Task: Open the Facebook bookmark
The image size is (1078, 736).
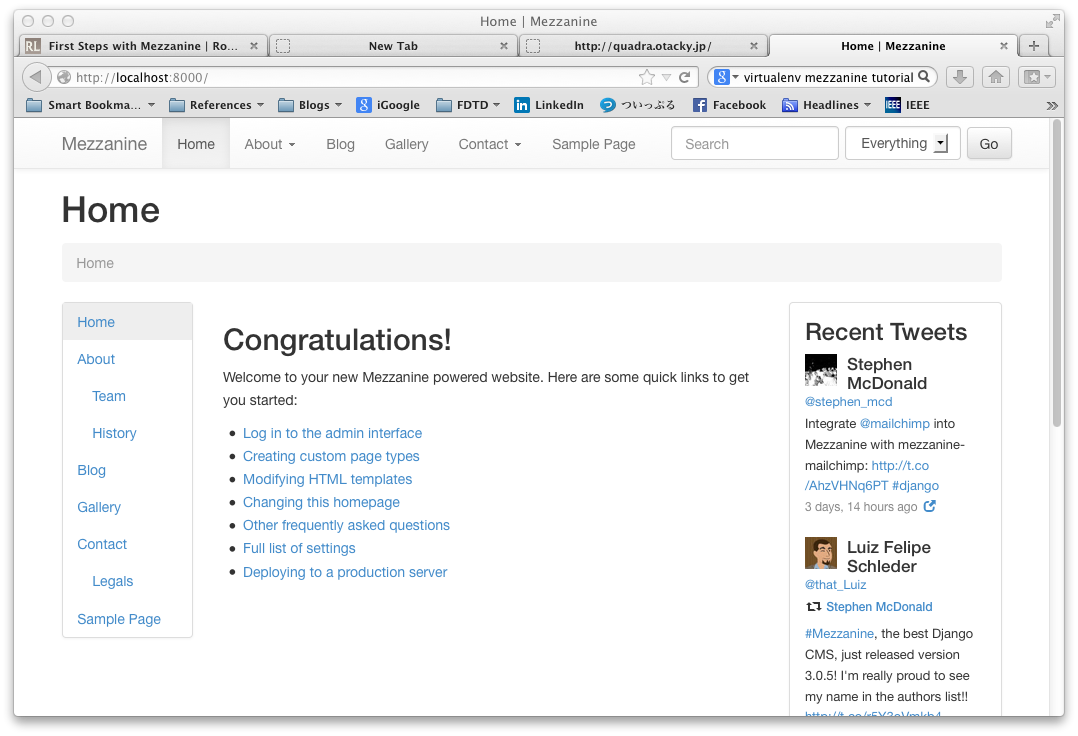Action: pos(729,105)
